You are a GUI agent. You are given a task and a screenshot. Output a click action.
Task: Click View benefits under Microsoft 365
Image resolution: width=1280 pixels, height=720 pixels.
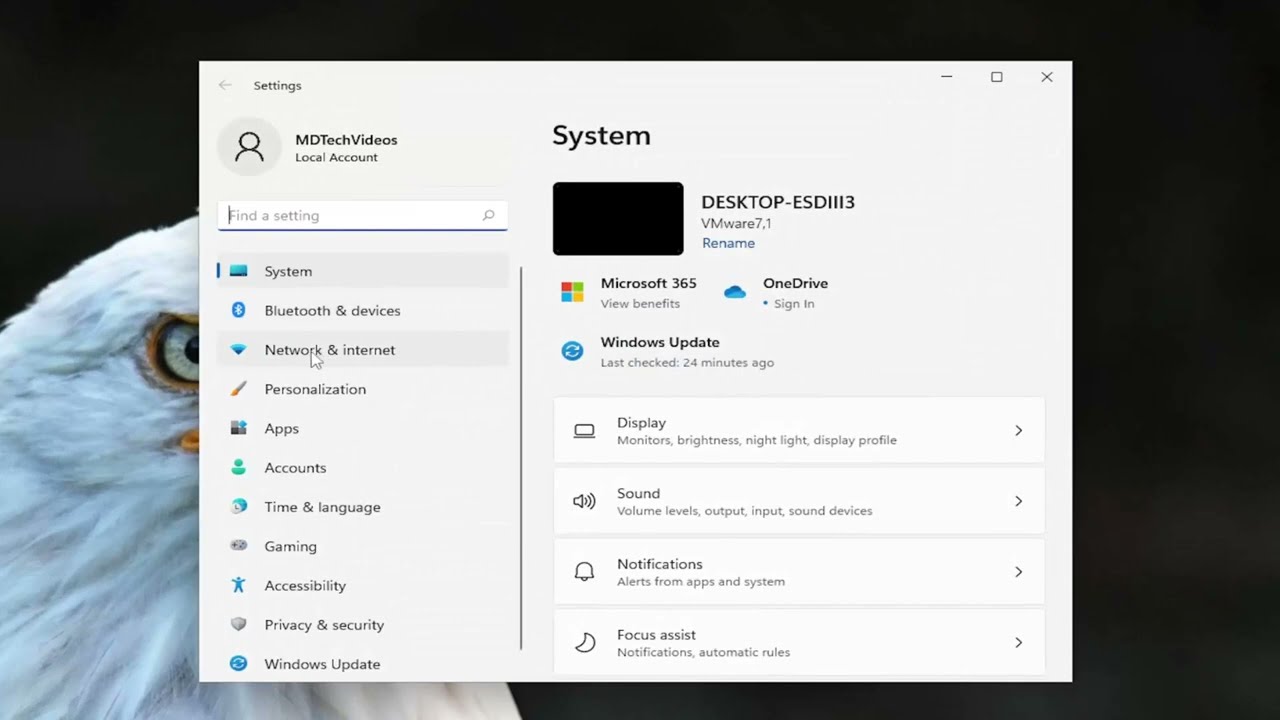coord(640,304)
